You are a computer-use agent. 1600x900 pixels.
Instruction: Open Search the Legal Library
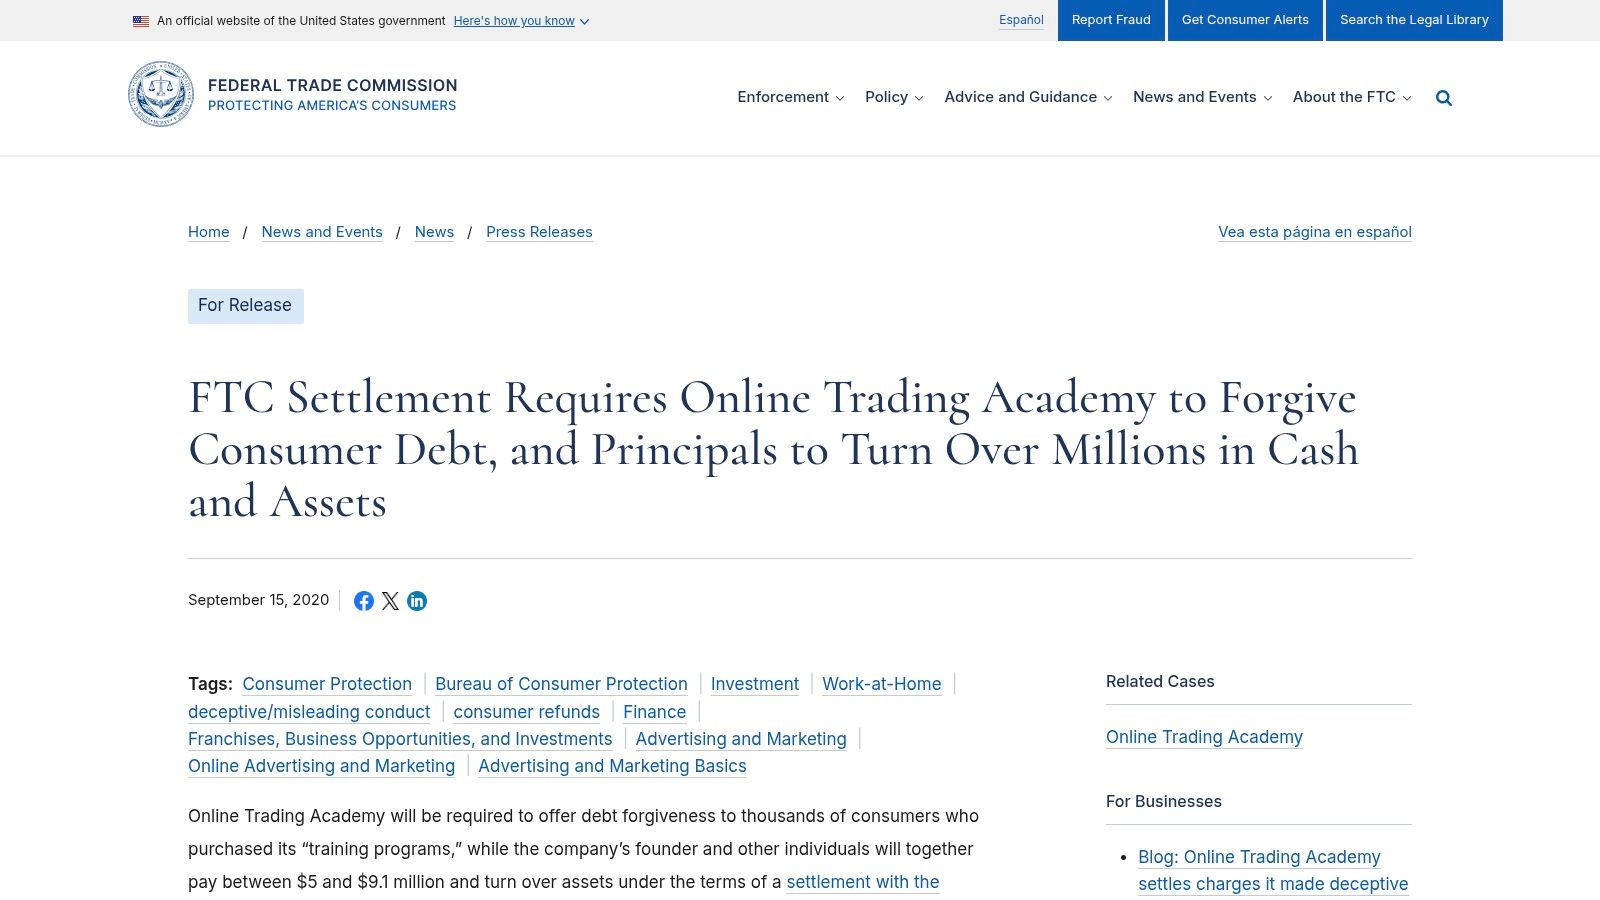(1414, 20)
